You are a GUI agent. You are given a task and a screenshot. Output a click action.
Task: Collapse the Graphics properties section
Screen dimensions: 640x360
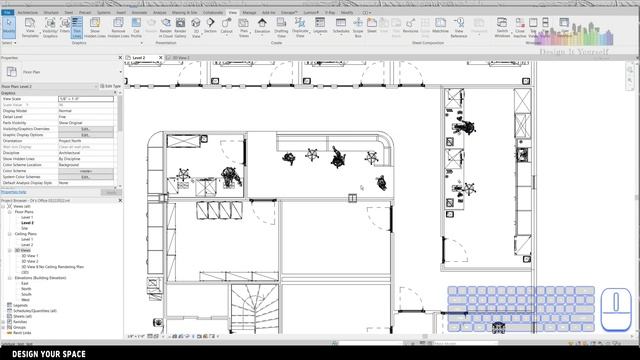pos(115,93)
